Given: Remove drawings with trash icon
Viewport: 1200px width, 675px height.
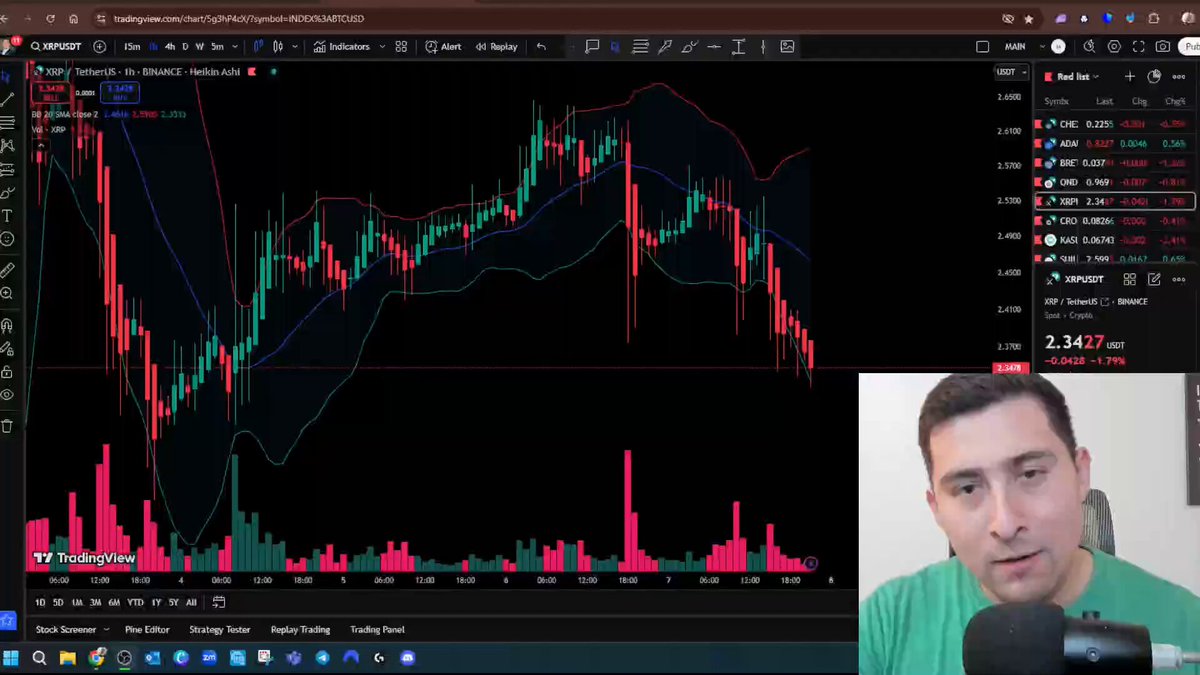Looking at the screenshot, I should point(7,426).
